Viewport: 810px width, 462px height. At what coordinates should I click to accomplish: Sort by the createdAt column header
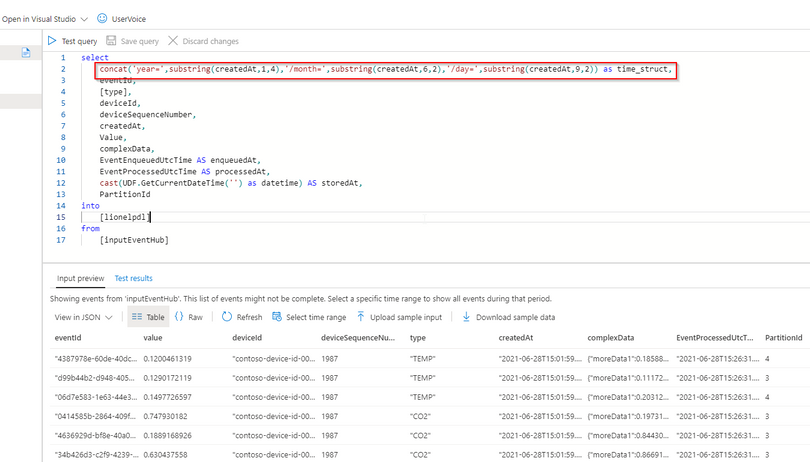(x=516, y=337)
